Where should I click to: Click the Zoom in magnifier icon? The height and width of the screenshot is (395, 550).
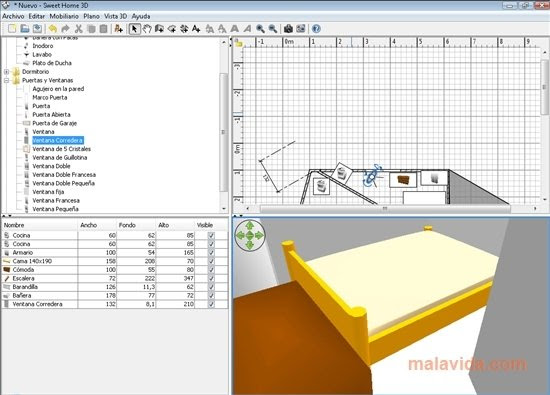point(260,29)
